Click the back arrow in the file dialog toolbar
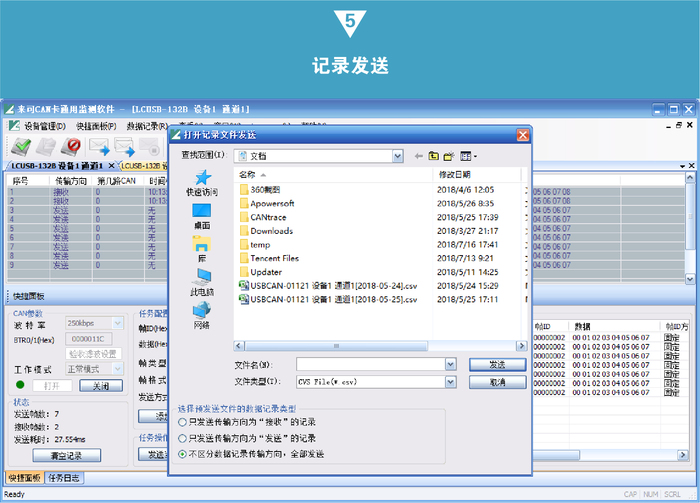Screen dimensions: 700x503 (x=418, y=156)
